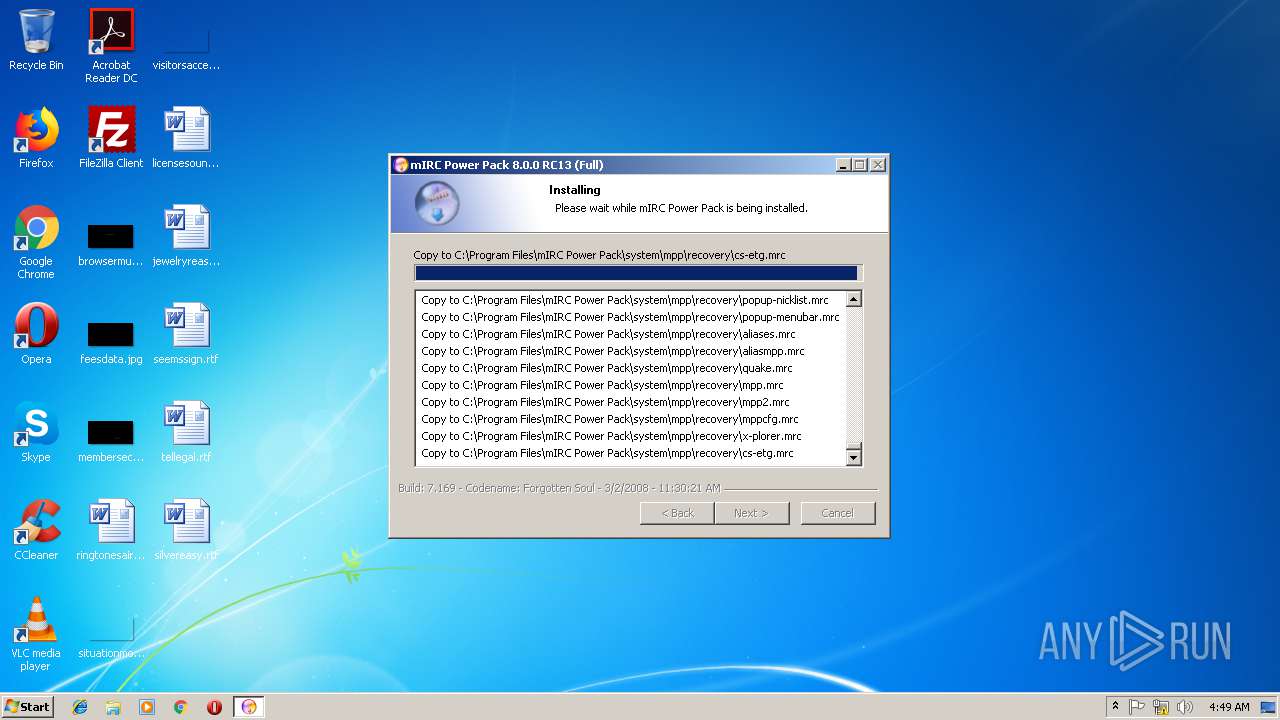Select the aliases.mrc log line
The height and width of the screenshot is (720, 1280).
[x=608, y=334]
